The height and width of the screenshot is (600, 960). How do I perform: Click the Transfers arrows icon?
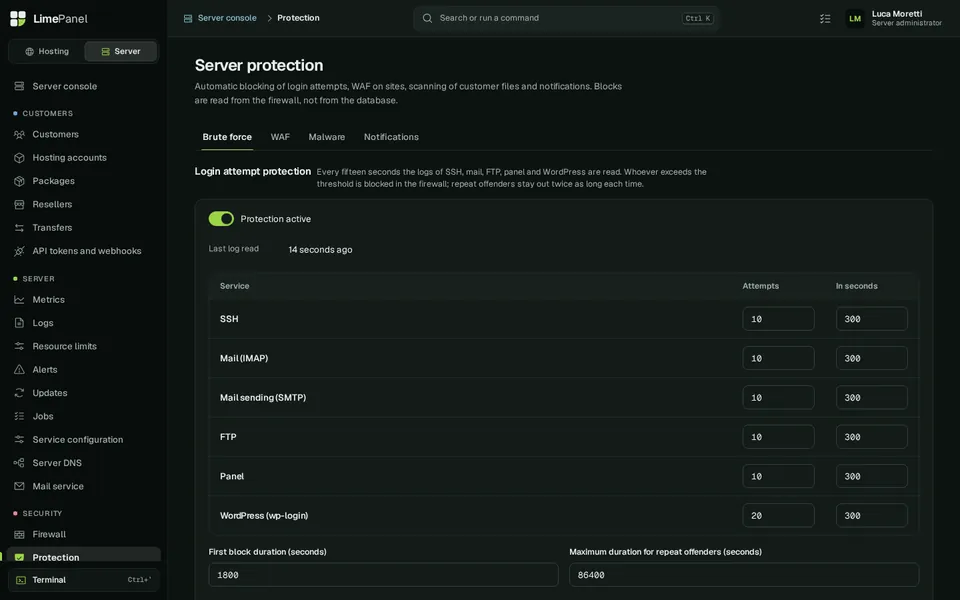click(20, 227)
